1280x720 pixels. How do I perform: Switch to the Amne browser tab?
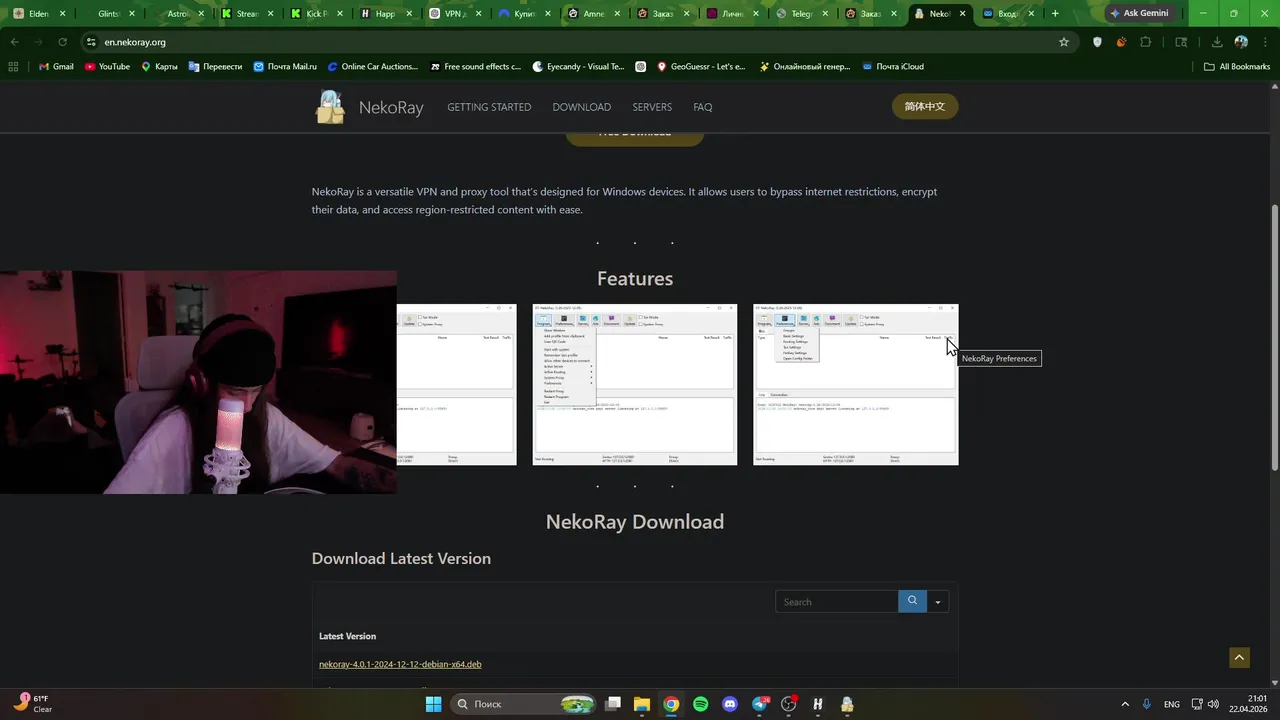coord(593,14)
